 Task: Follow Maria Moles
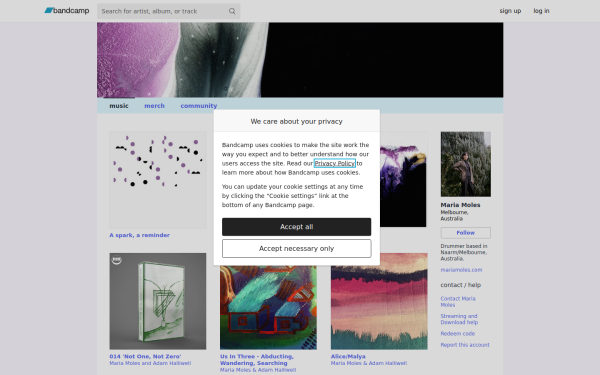466,233
